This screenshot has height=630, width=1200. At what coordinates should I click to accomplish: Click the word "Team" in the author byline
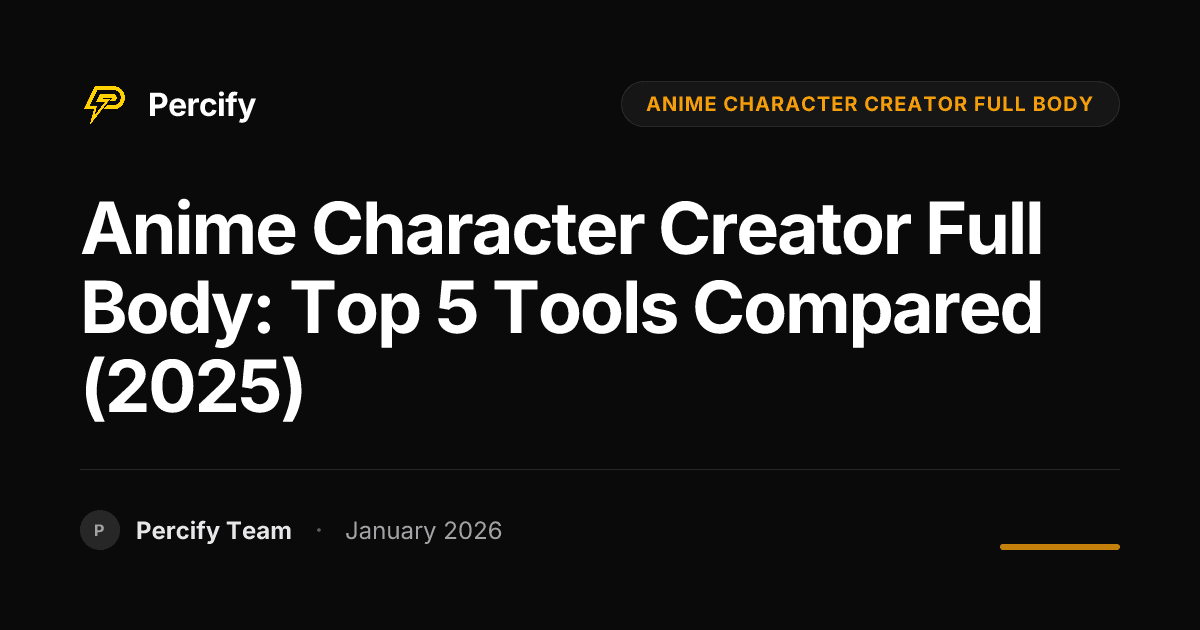(259, 531)
